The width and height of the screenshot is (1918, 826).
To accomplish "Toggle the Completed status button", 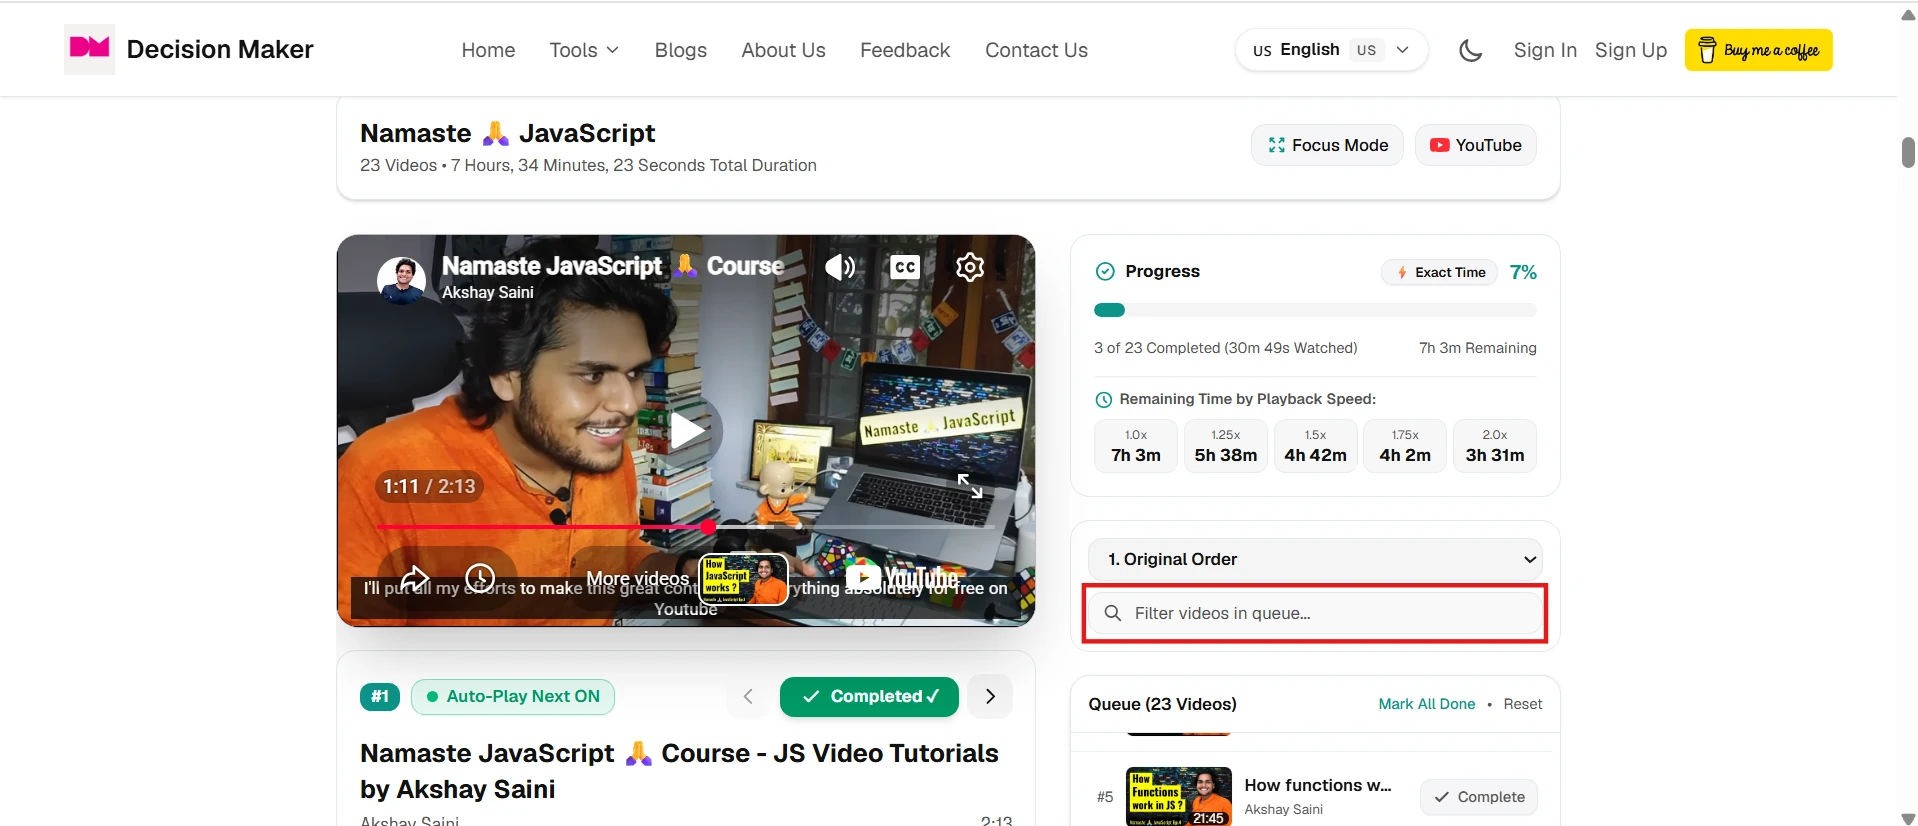I will point(869,697).
